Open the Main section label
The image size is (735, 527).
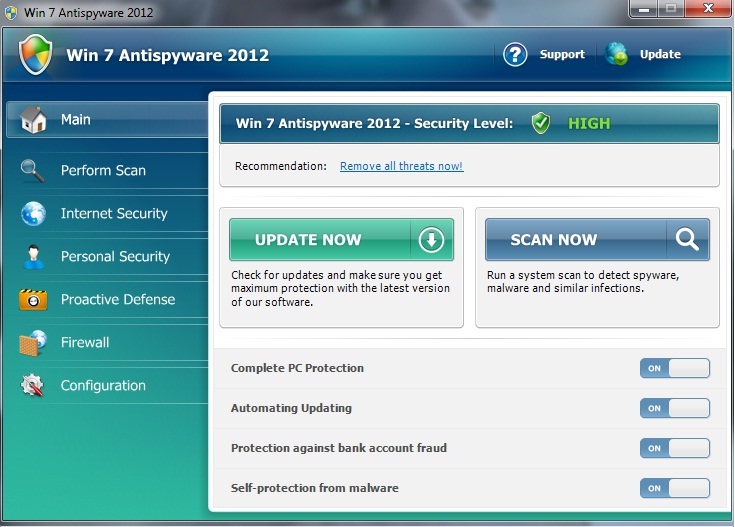(75, 120)
